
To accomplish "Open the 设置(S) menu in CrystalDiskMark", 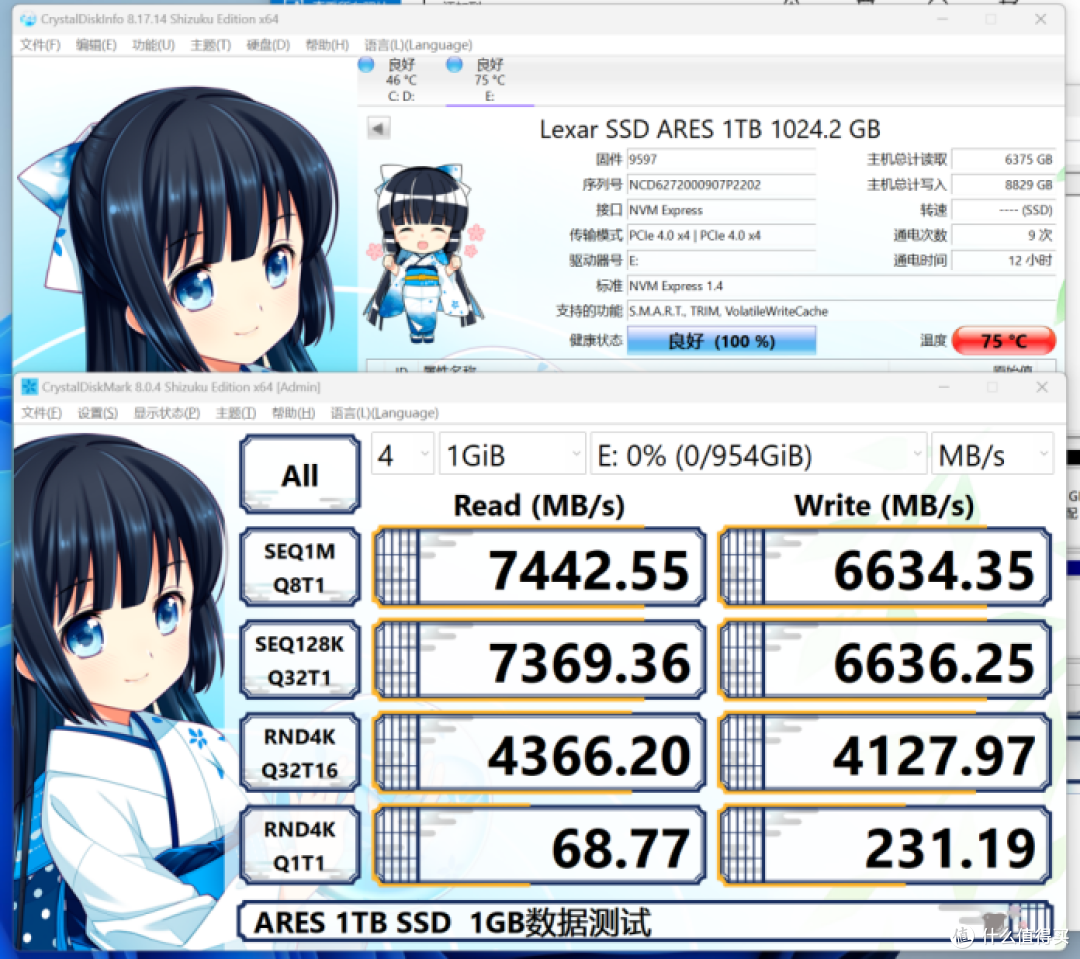I will [x=97, y=413].
